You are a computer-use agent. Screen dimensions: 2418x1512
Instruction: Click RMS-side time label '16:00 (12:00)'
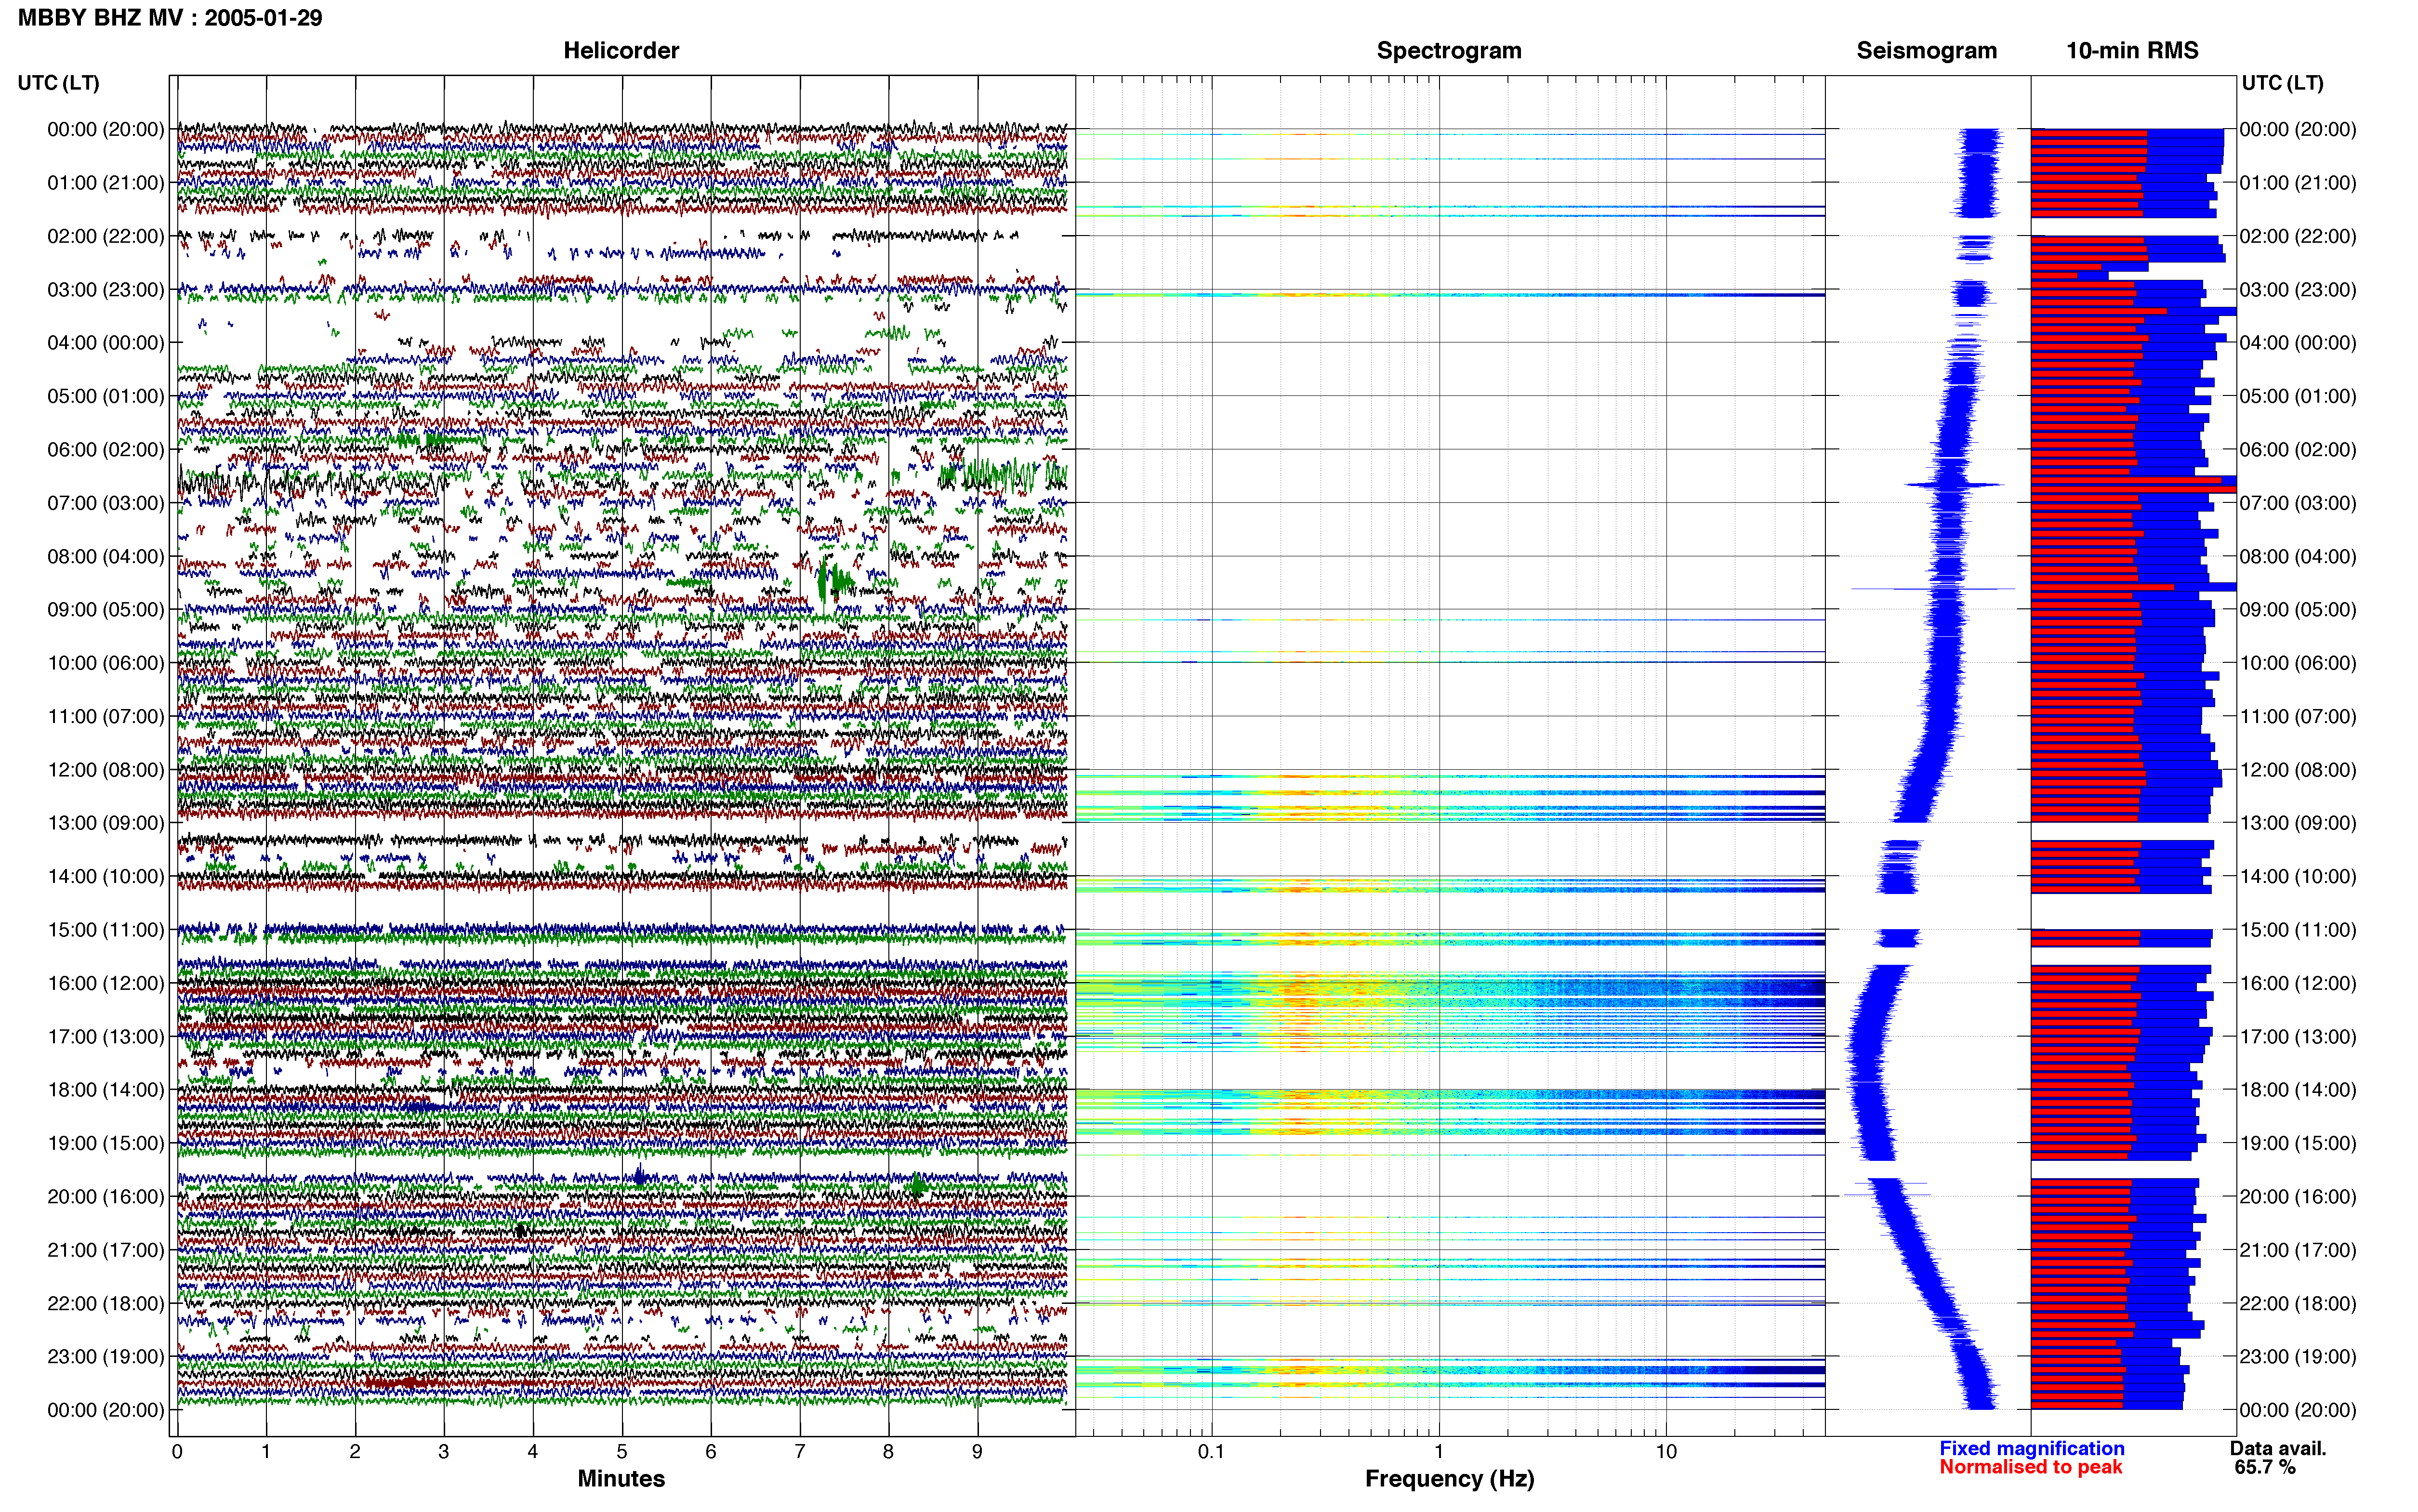[x=2298, y=983]
